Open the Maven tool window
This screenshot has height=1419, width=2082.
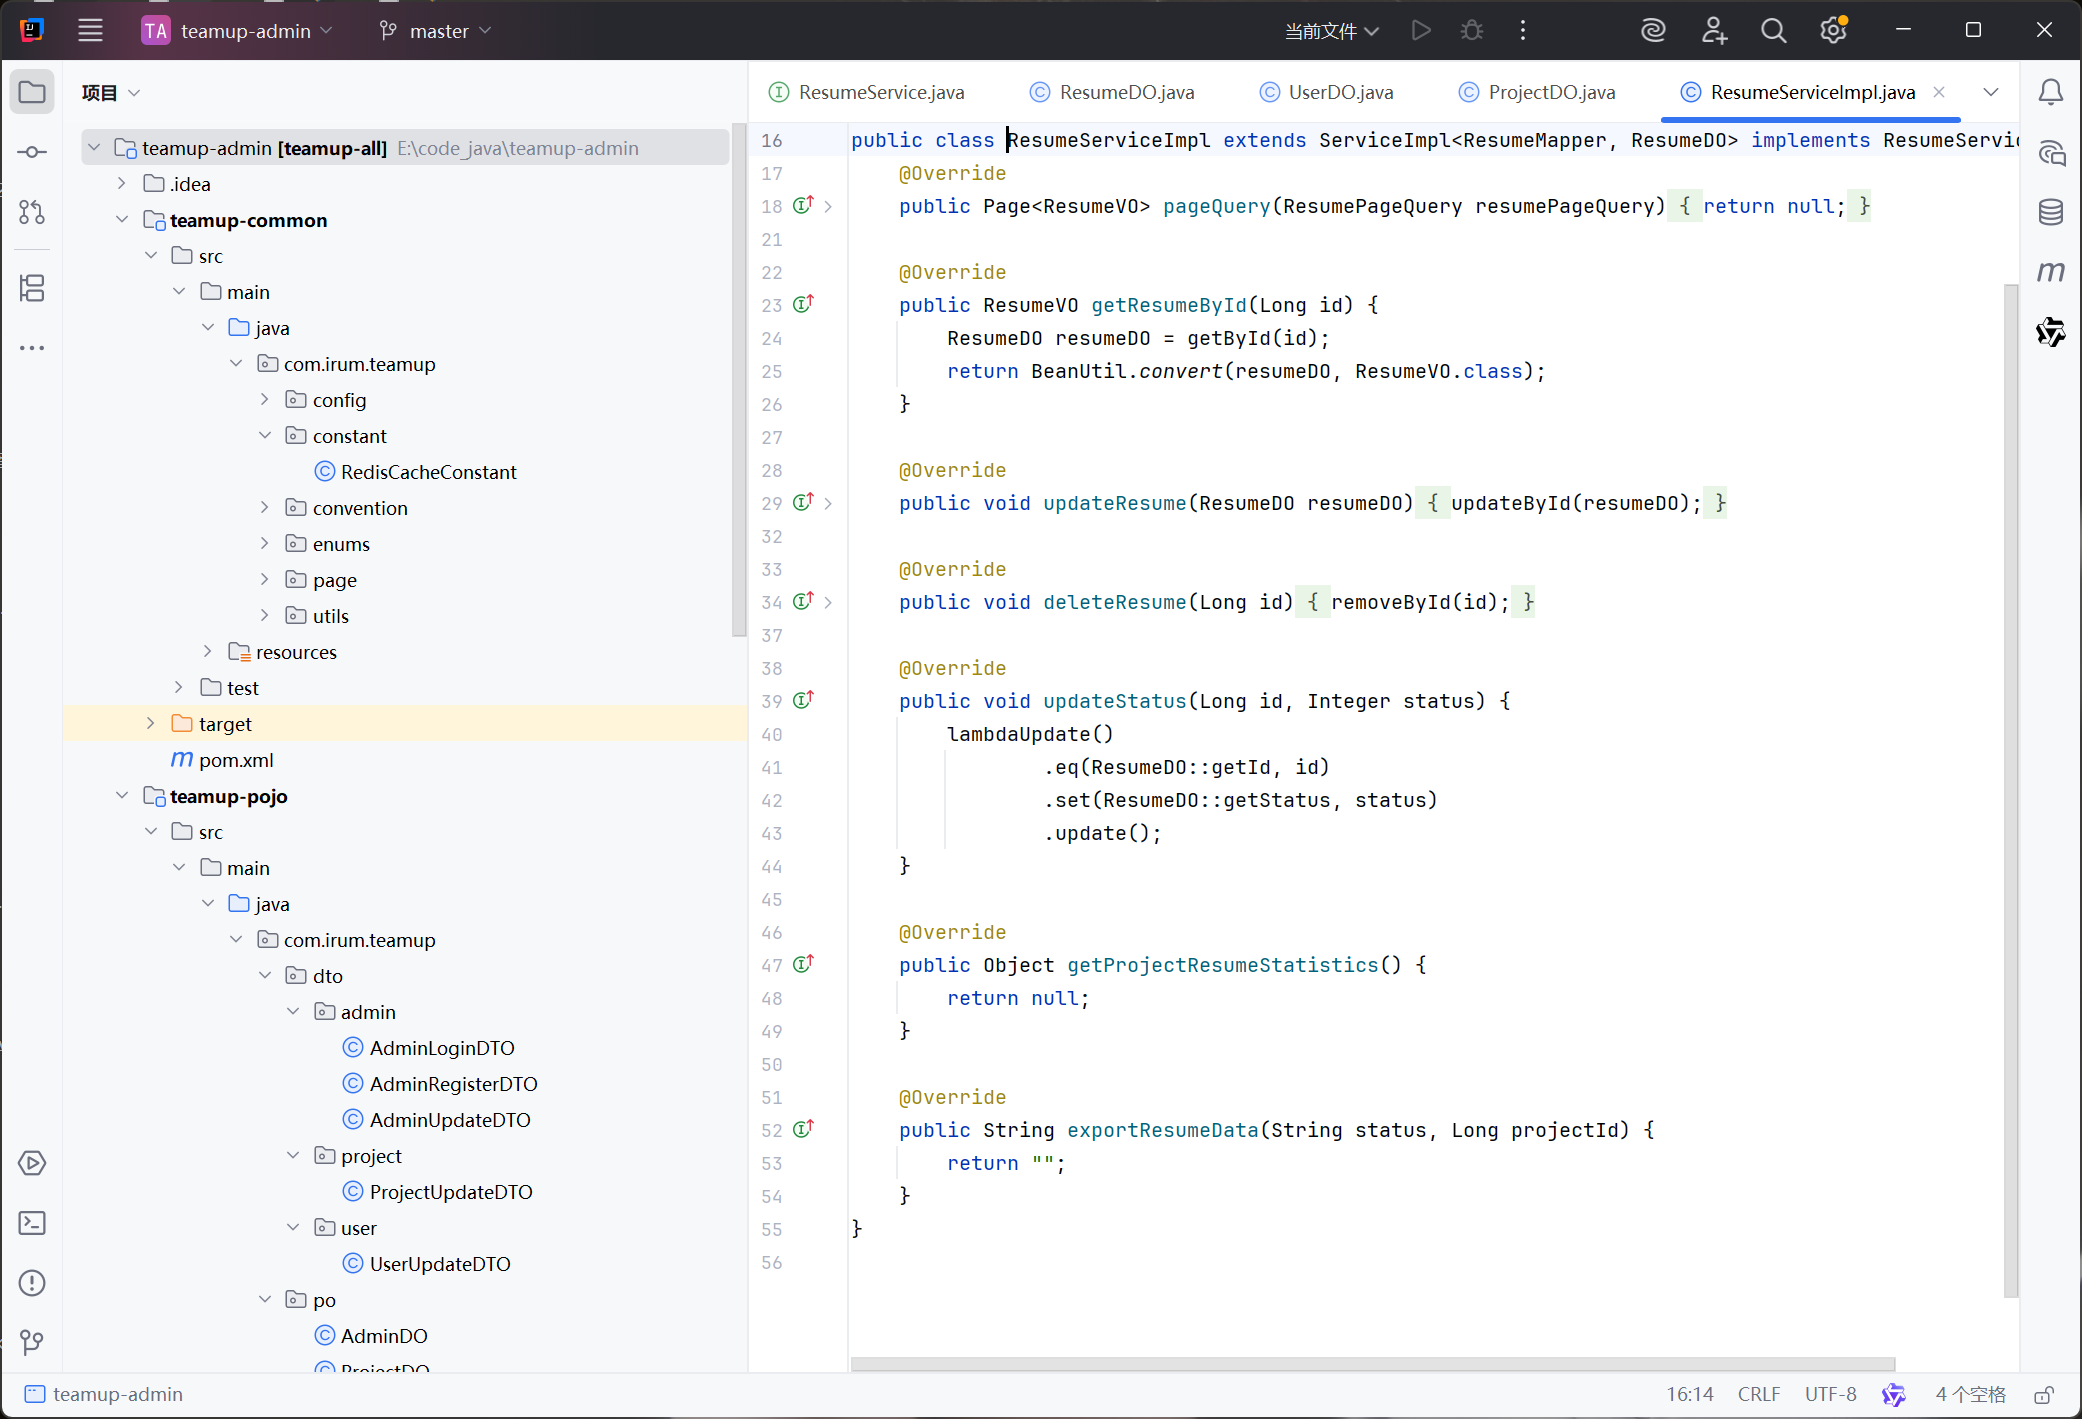click(x=2050, y=272)
